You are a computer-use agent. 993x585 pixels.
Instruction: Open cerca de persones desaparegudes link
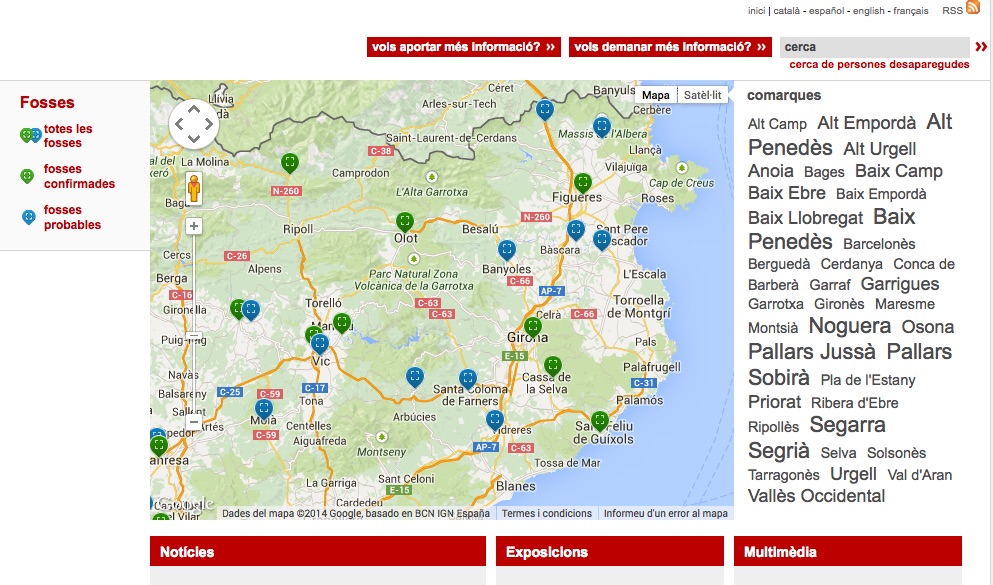pos(879,65)
